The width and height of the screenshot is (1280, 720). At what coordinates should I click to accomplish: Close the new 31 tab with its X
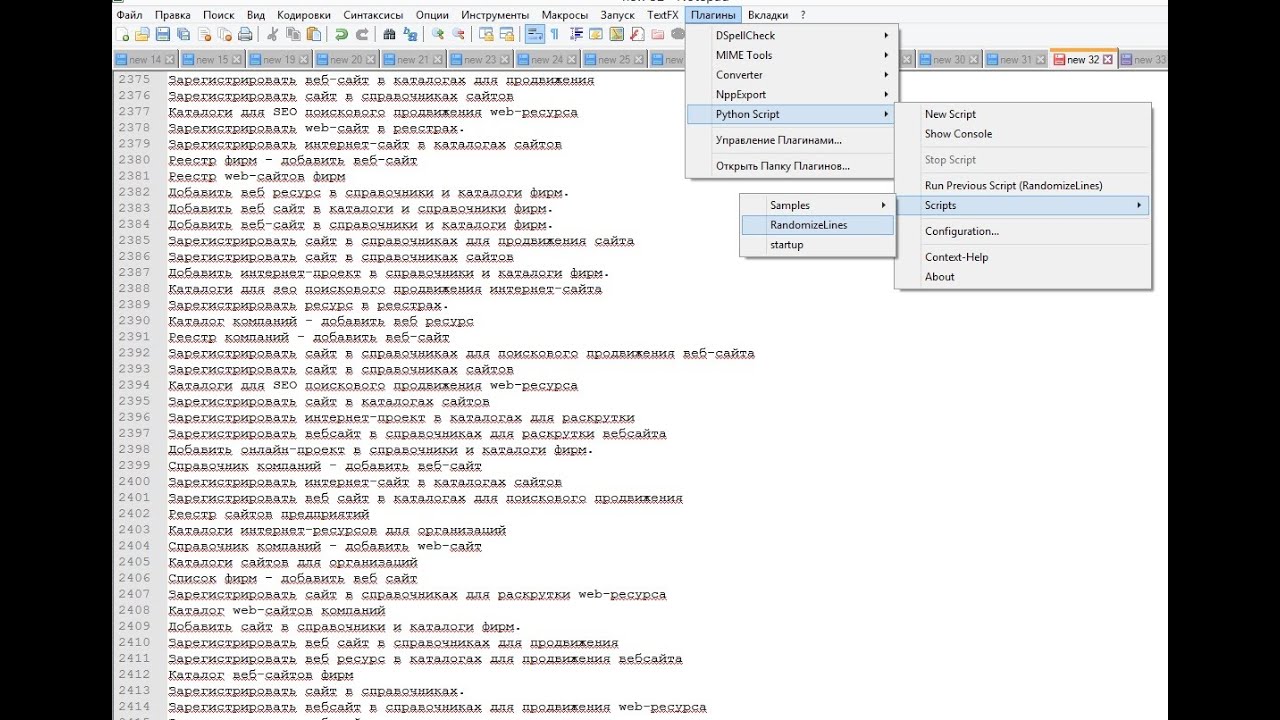pos(1040,60)
